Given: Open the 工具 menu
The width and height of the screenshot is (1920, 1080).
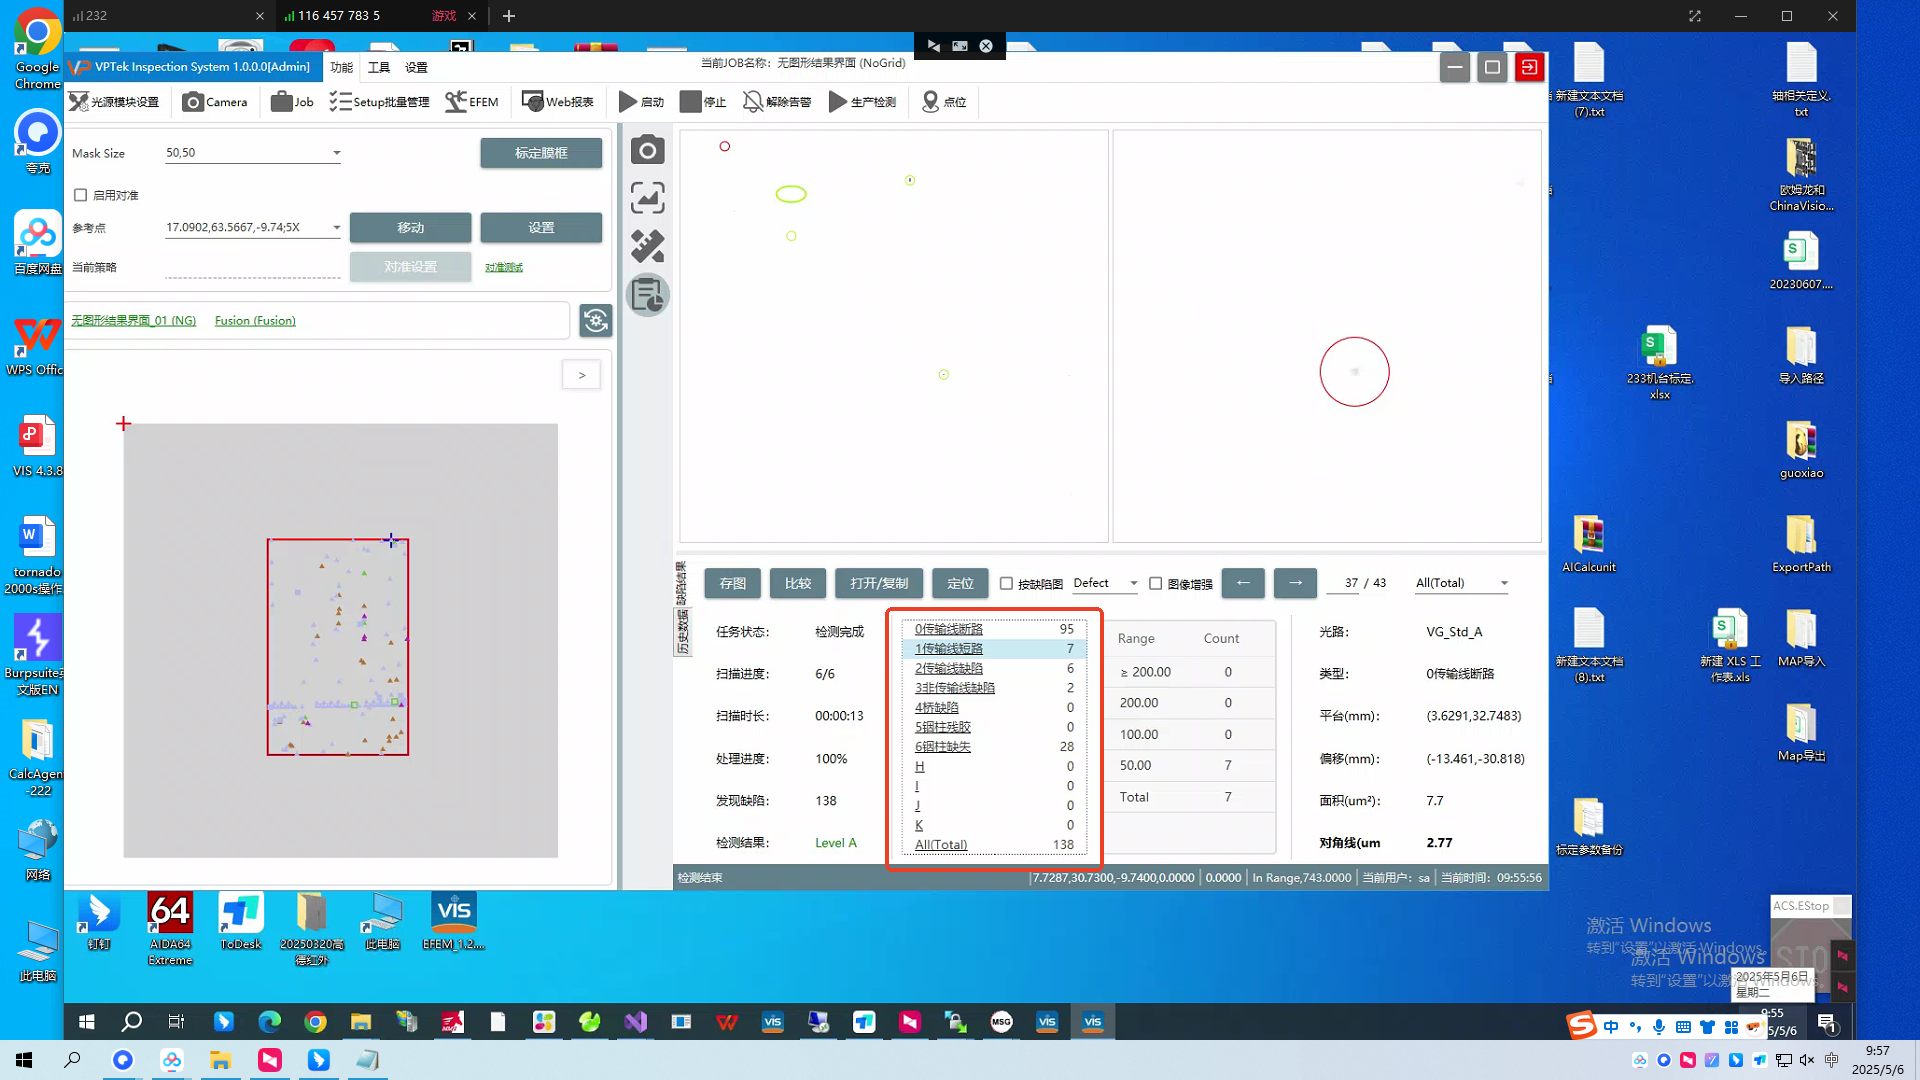Looking at the screenshot, I should pos(379,67).
